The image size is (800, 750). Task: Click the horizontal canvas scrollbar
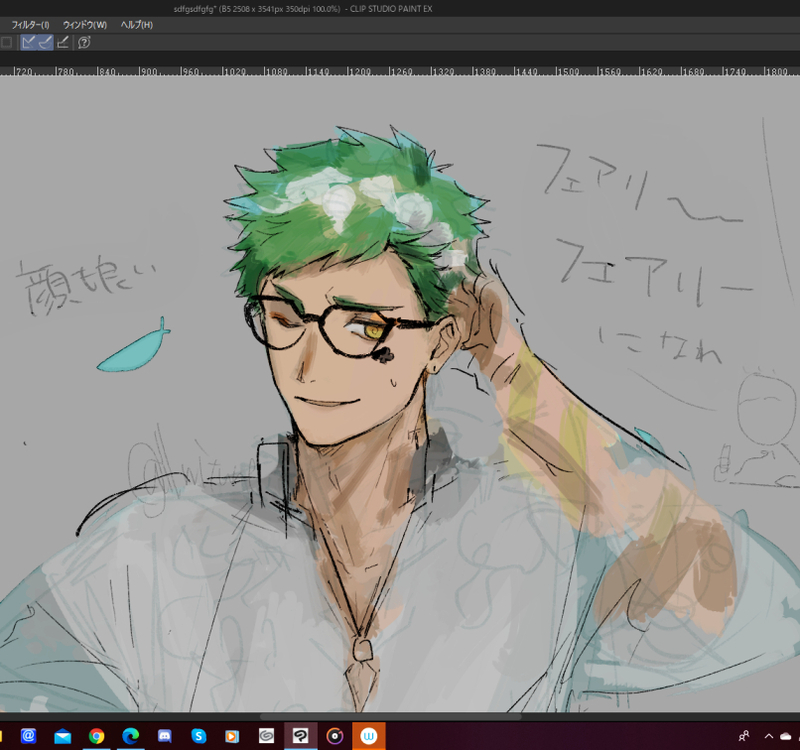click(x=391, y=716)
